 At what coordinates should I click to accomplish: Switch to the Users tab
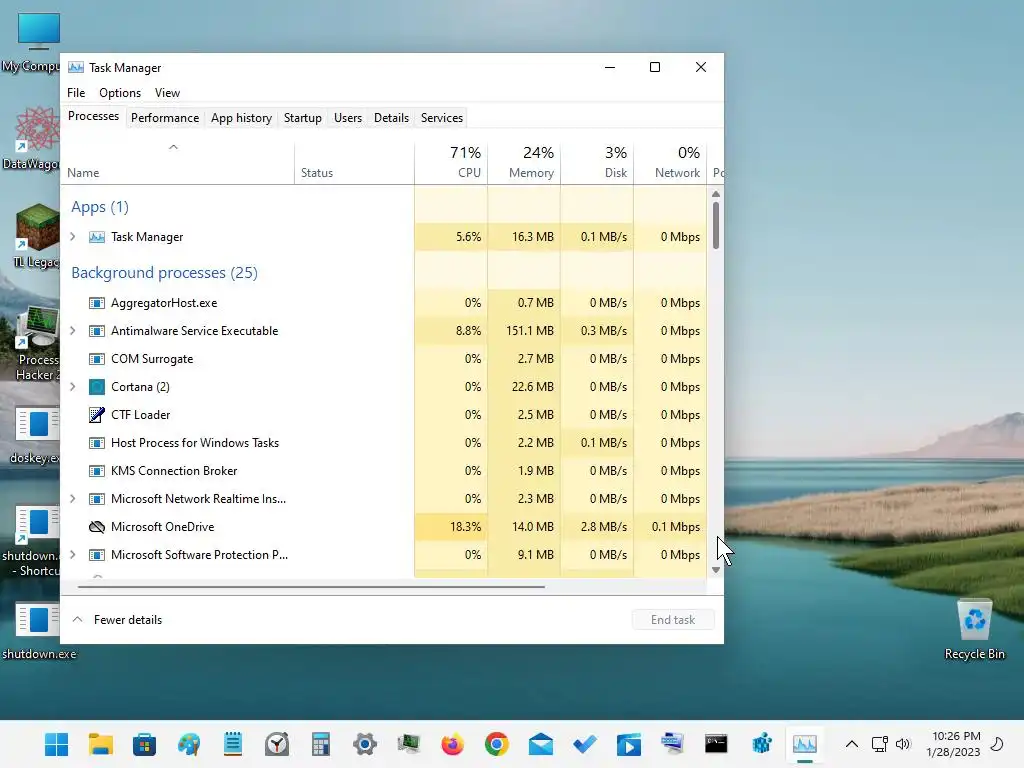click(x=347, y=118)
